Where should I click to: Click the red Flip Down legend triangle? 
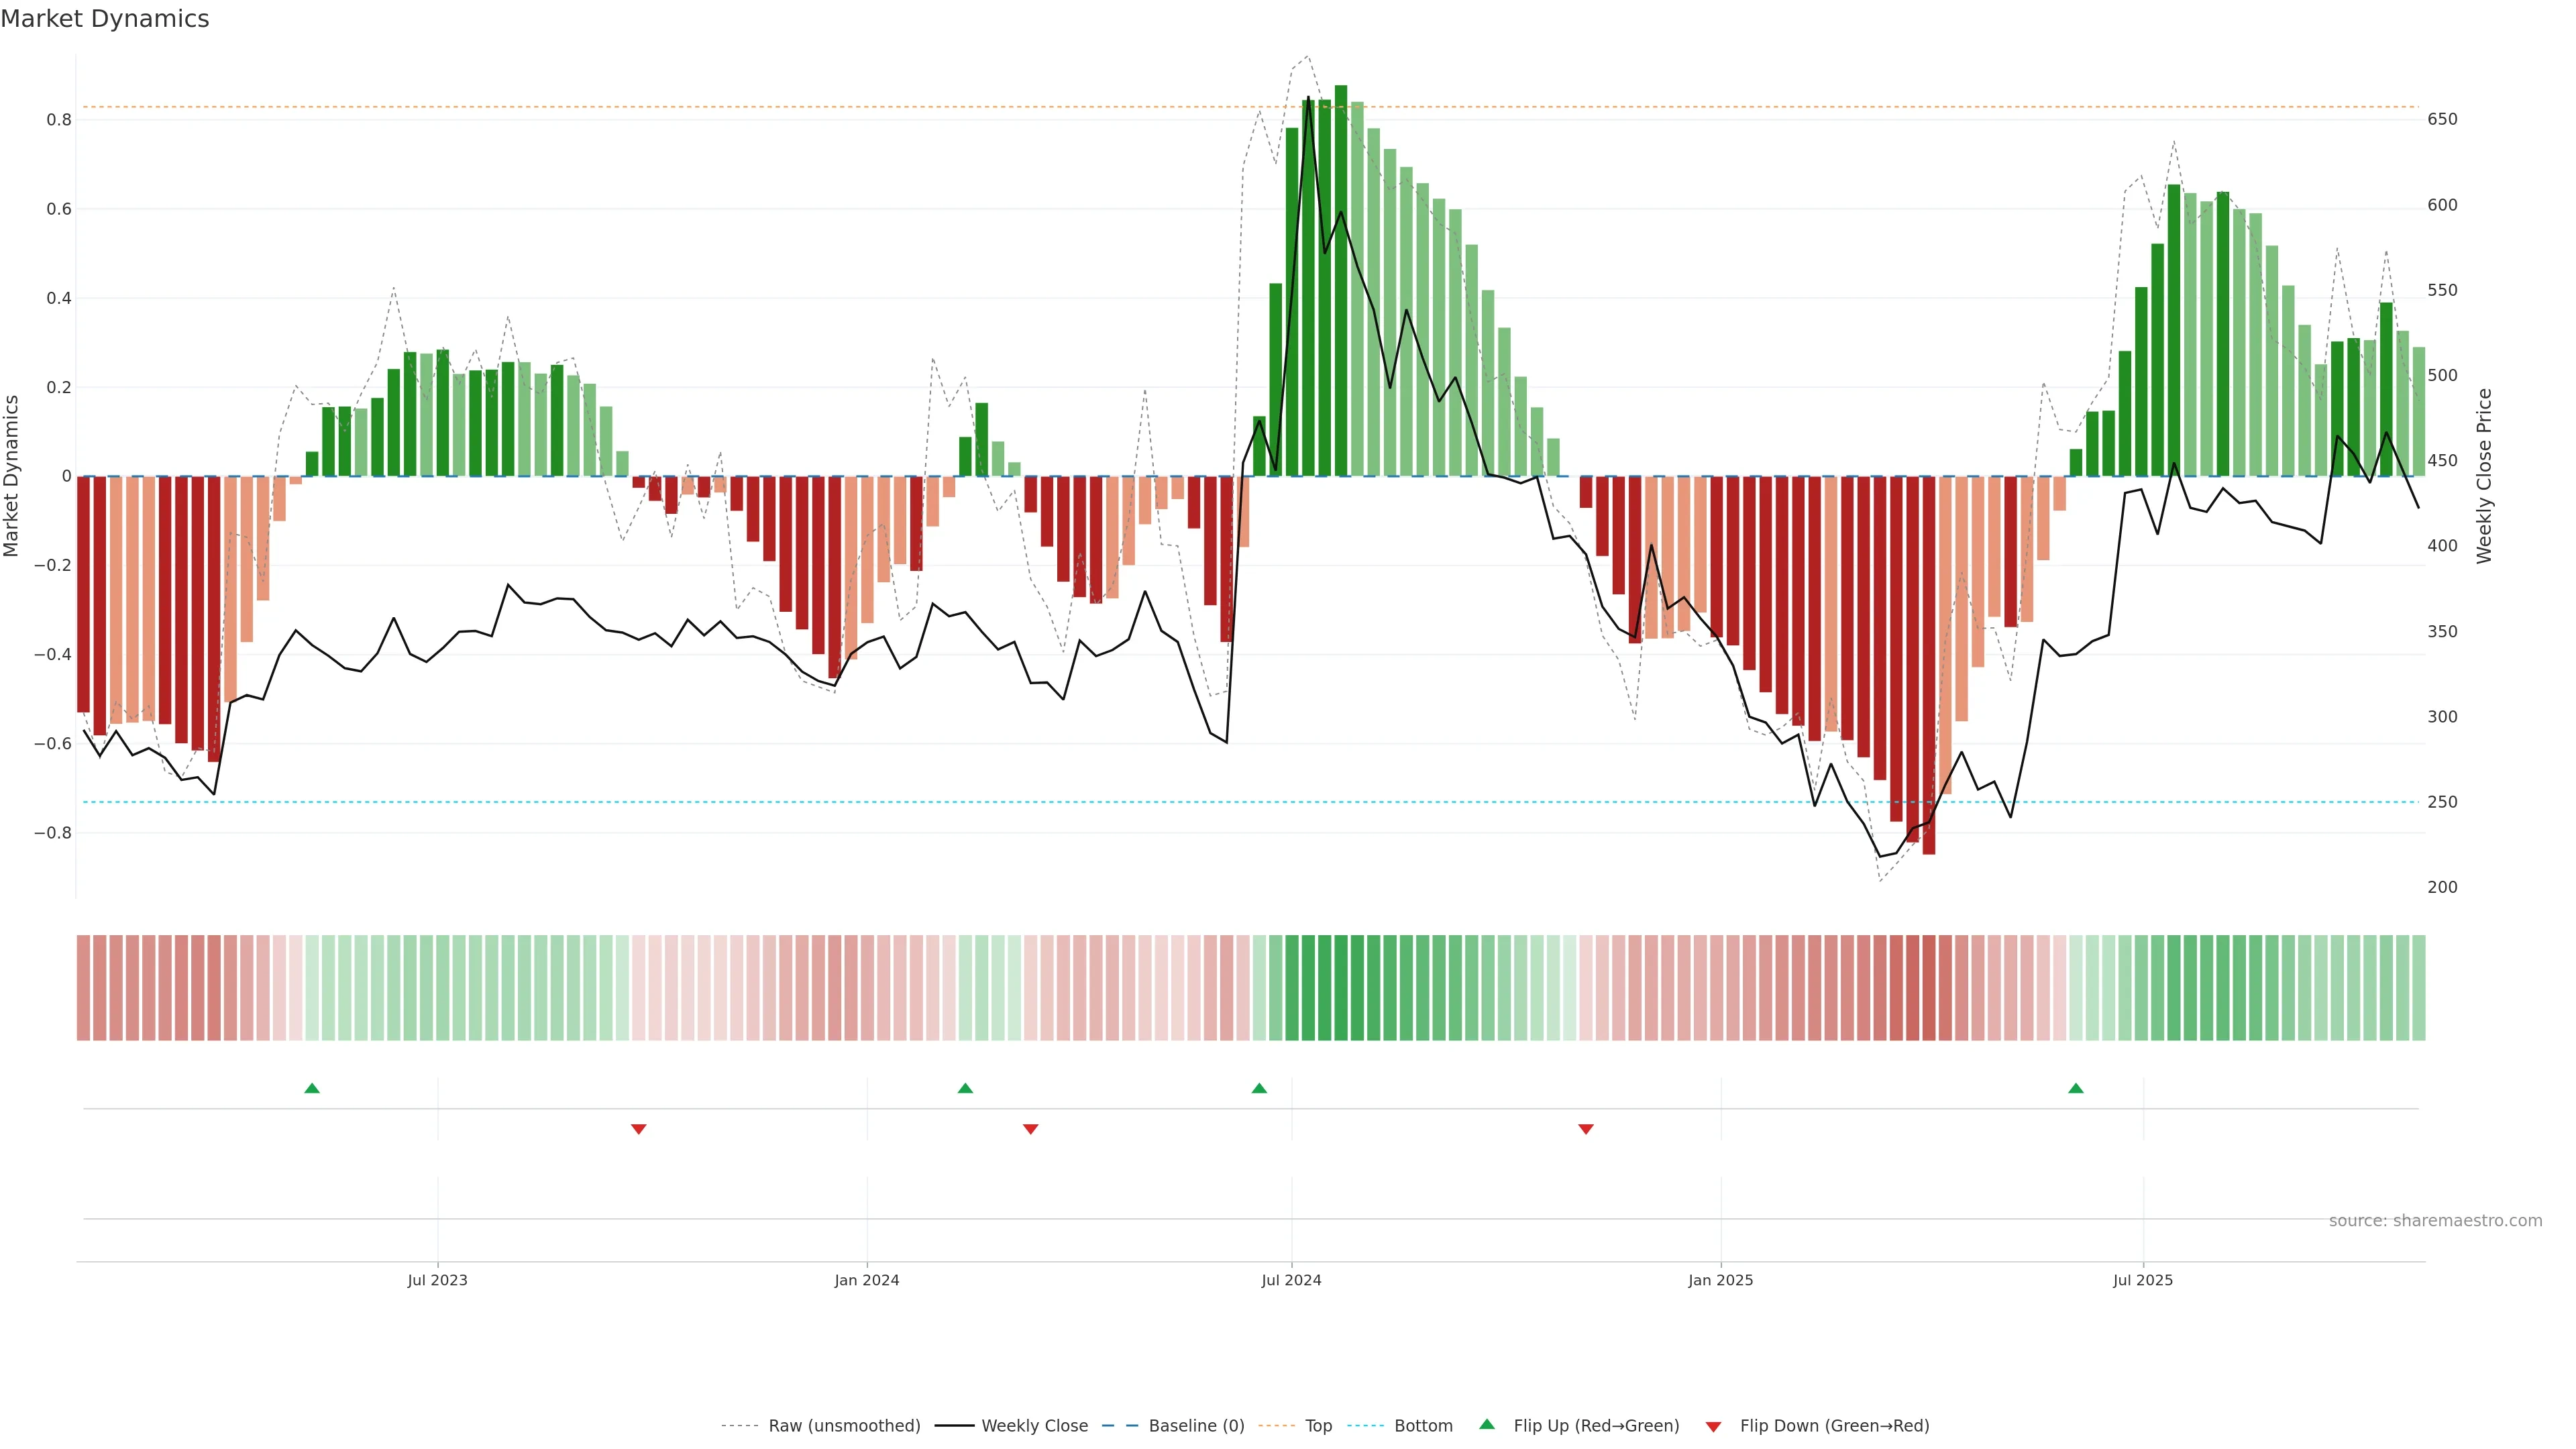point(1713,1426)
